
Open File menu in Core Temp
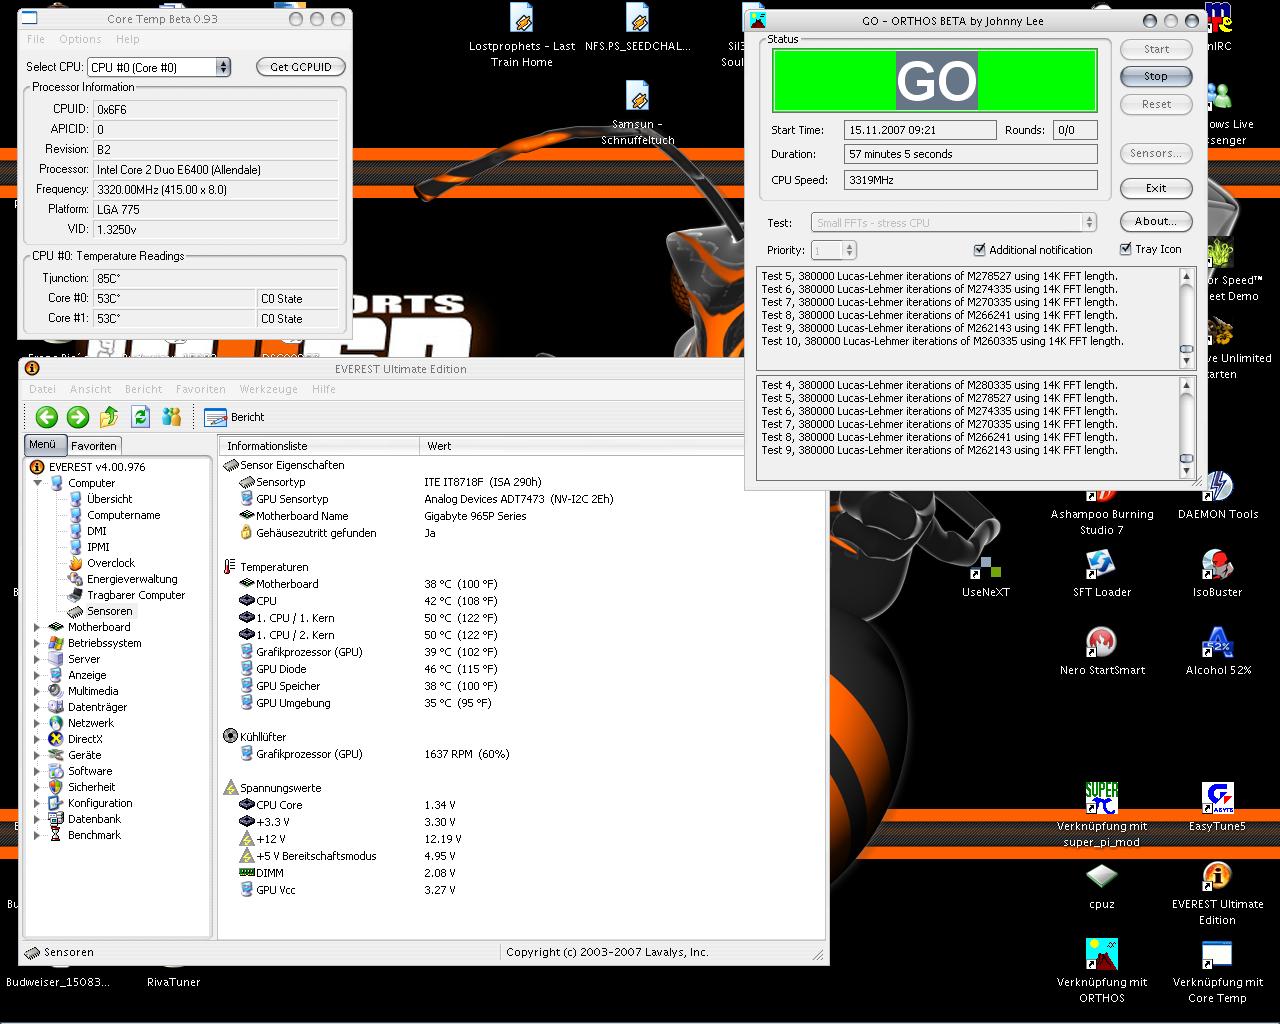pos(36,39)
